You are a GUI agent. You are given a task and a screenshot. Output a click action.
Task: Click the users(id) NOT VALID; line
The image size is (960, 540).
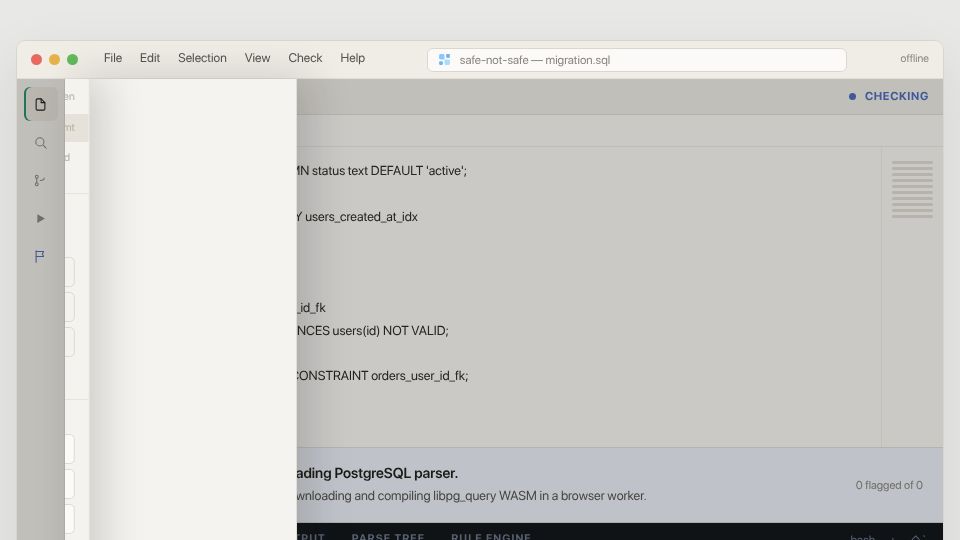(x=373, y=331)
